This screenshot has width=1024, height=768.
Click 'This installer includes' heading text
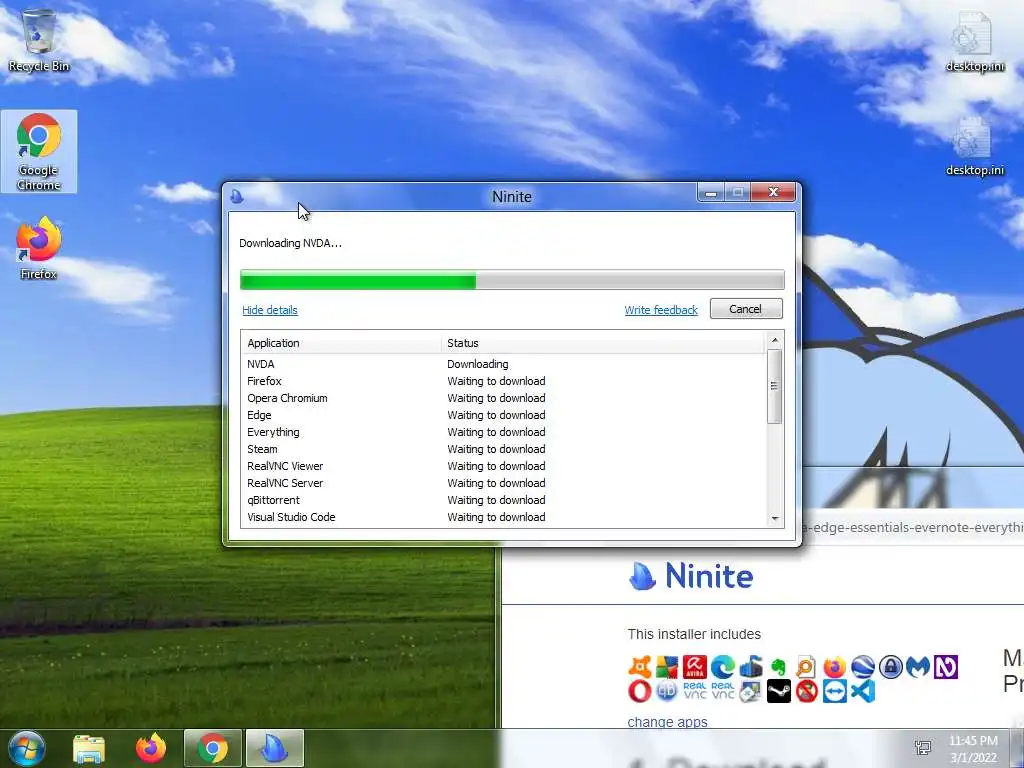(694, 634)
